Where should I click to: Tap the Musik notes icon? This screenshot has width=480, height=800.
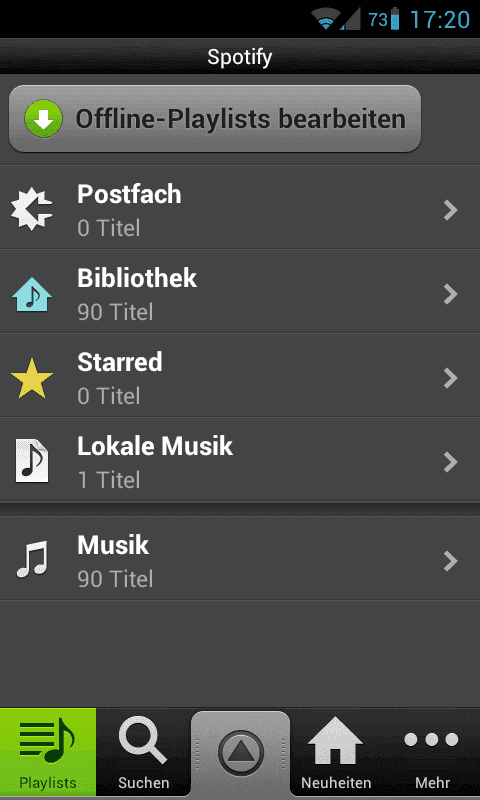coord(32,560)
